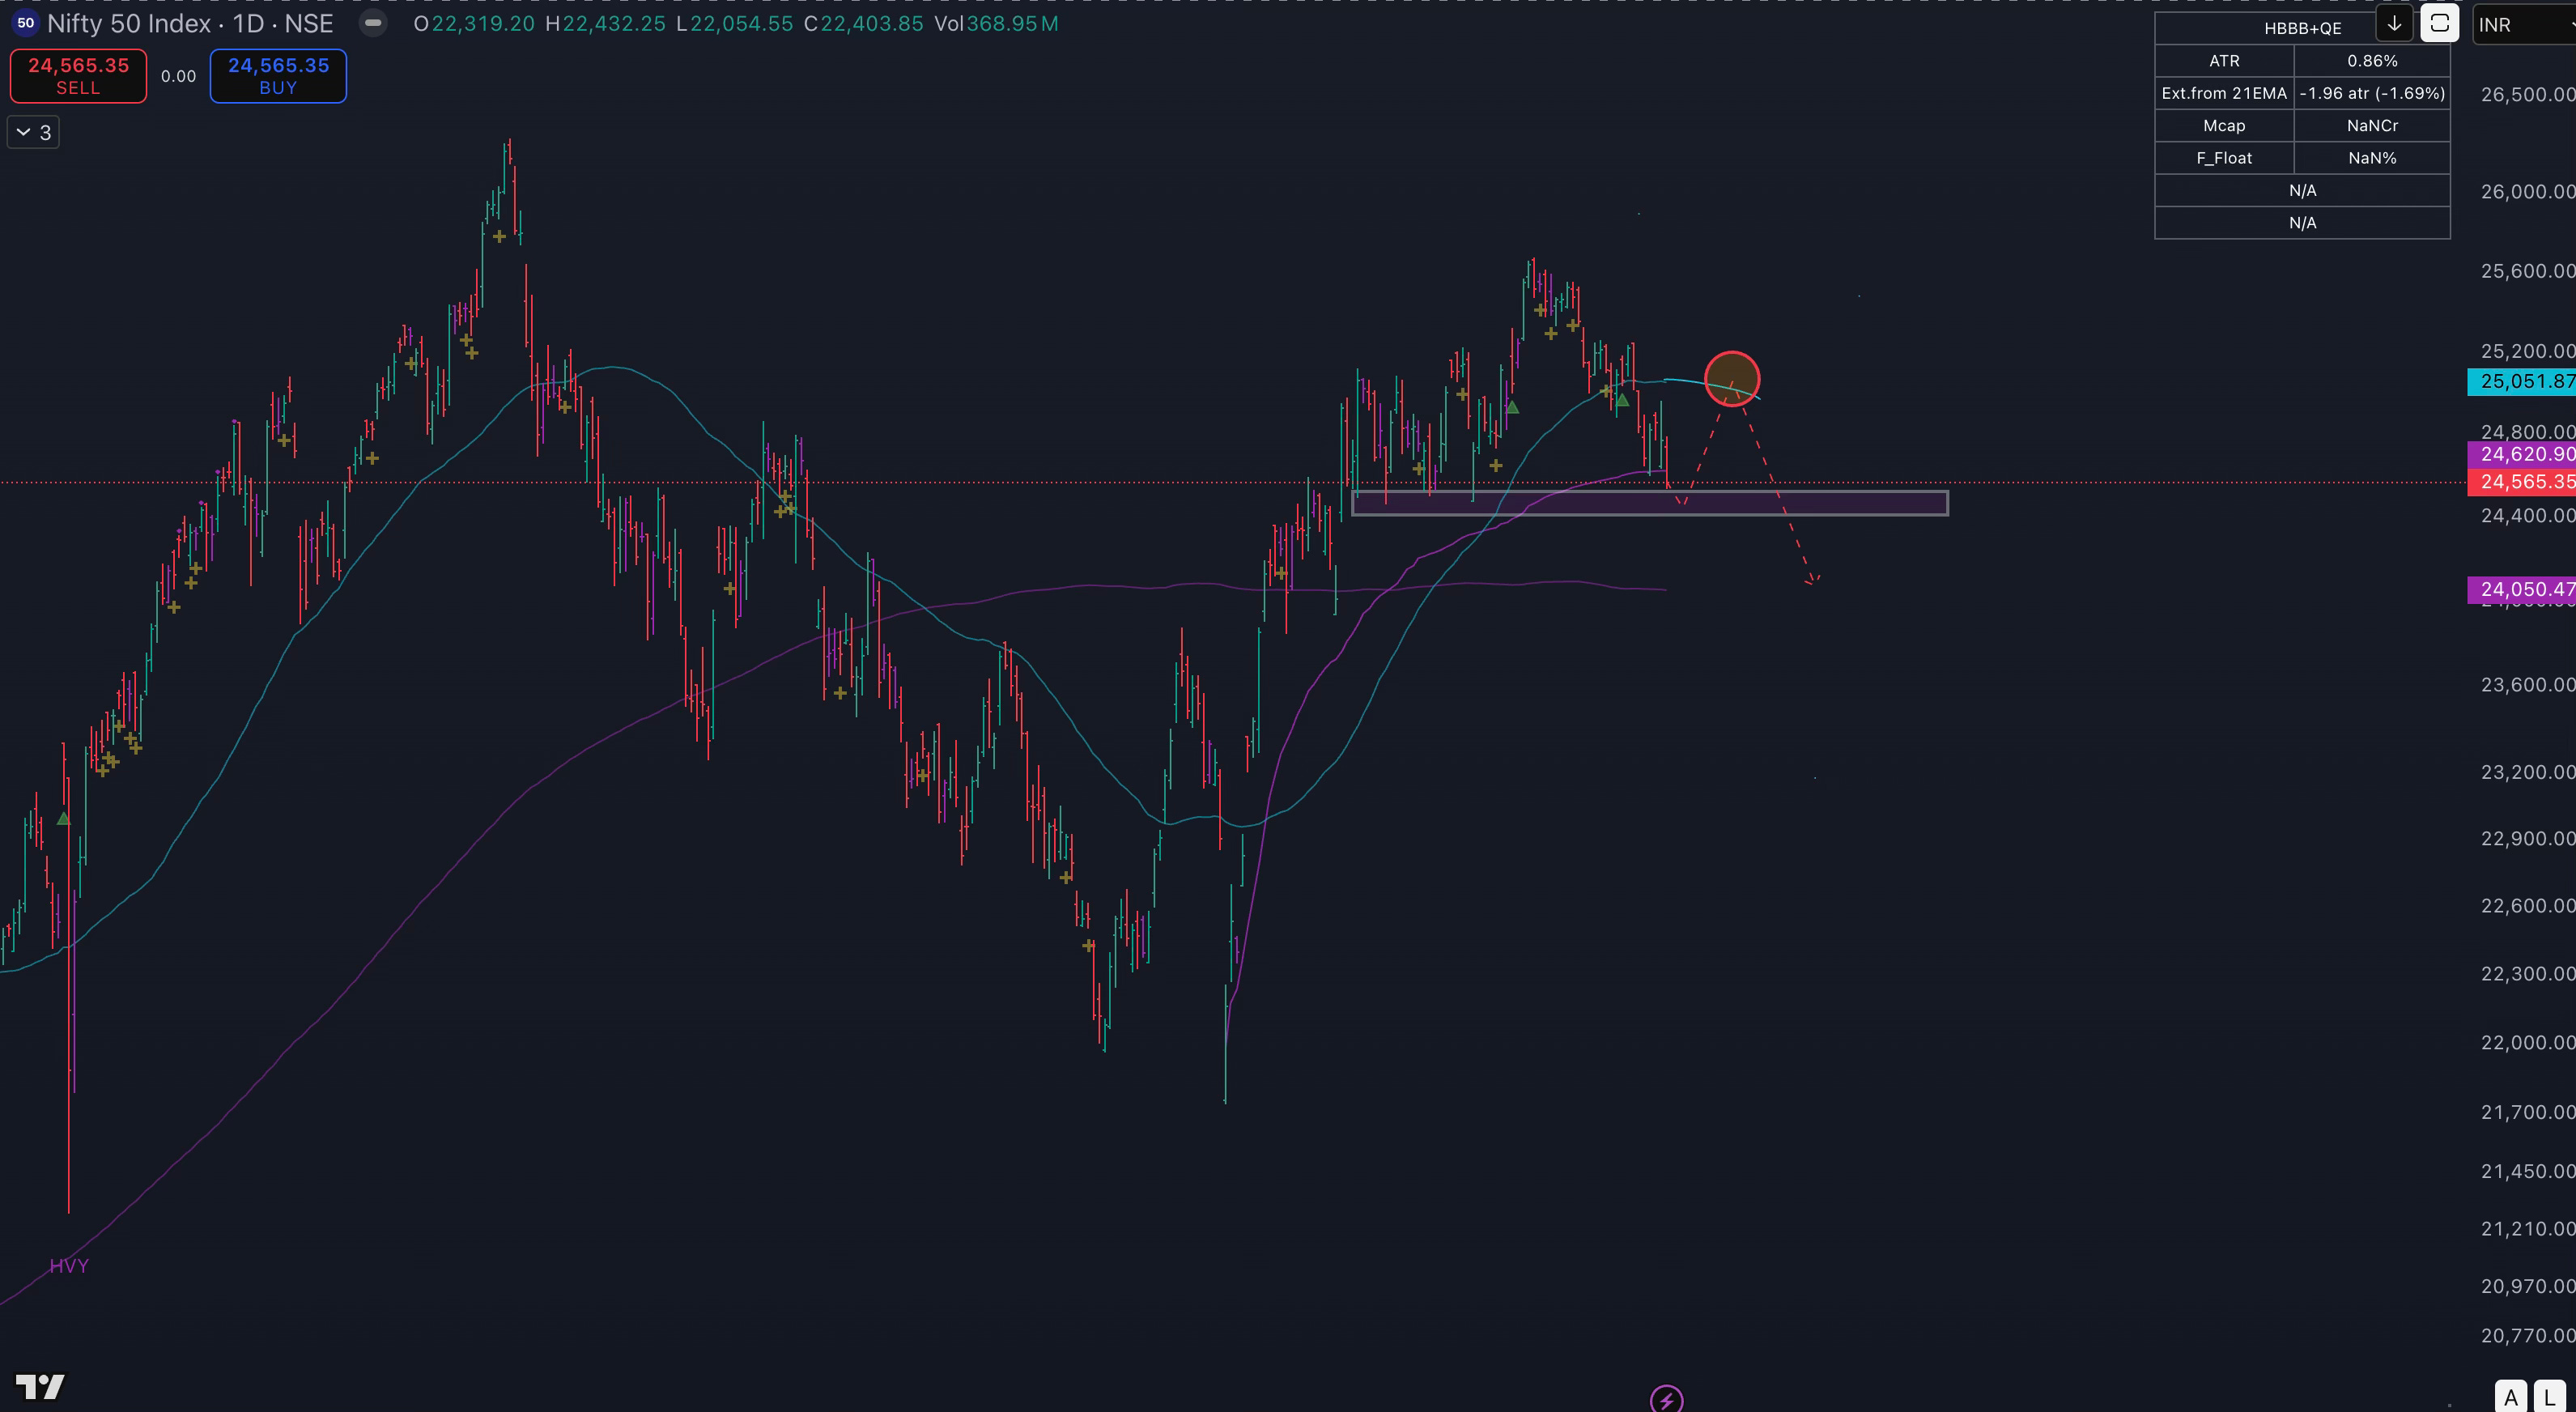The width and height of the screenshot is (2576, 1412).
Task: Click the grey minus status indicator by symbol name
Action: tap(372, 23)
